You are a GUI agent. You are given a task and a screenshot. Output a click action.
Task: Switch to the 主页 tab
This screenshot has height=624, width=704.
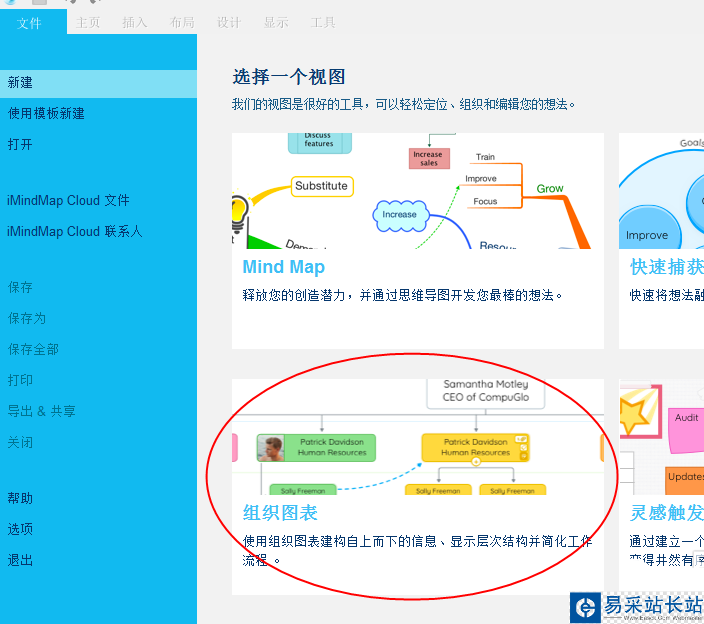point(88,22)
